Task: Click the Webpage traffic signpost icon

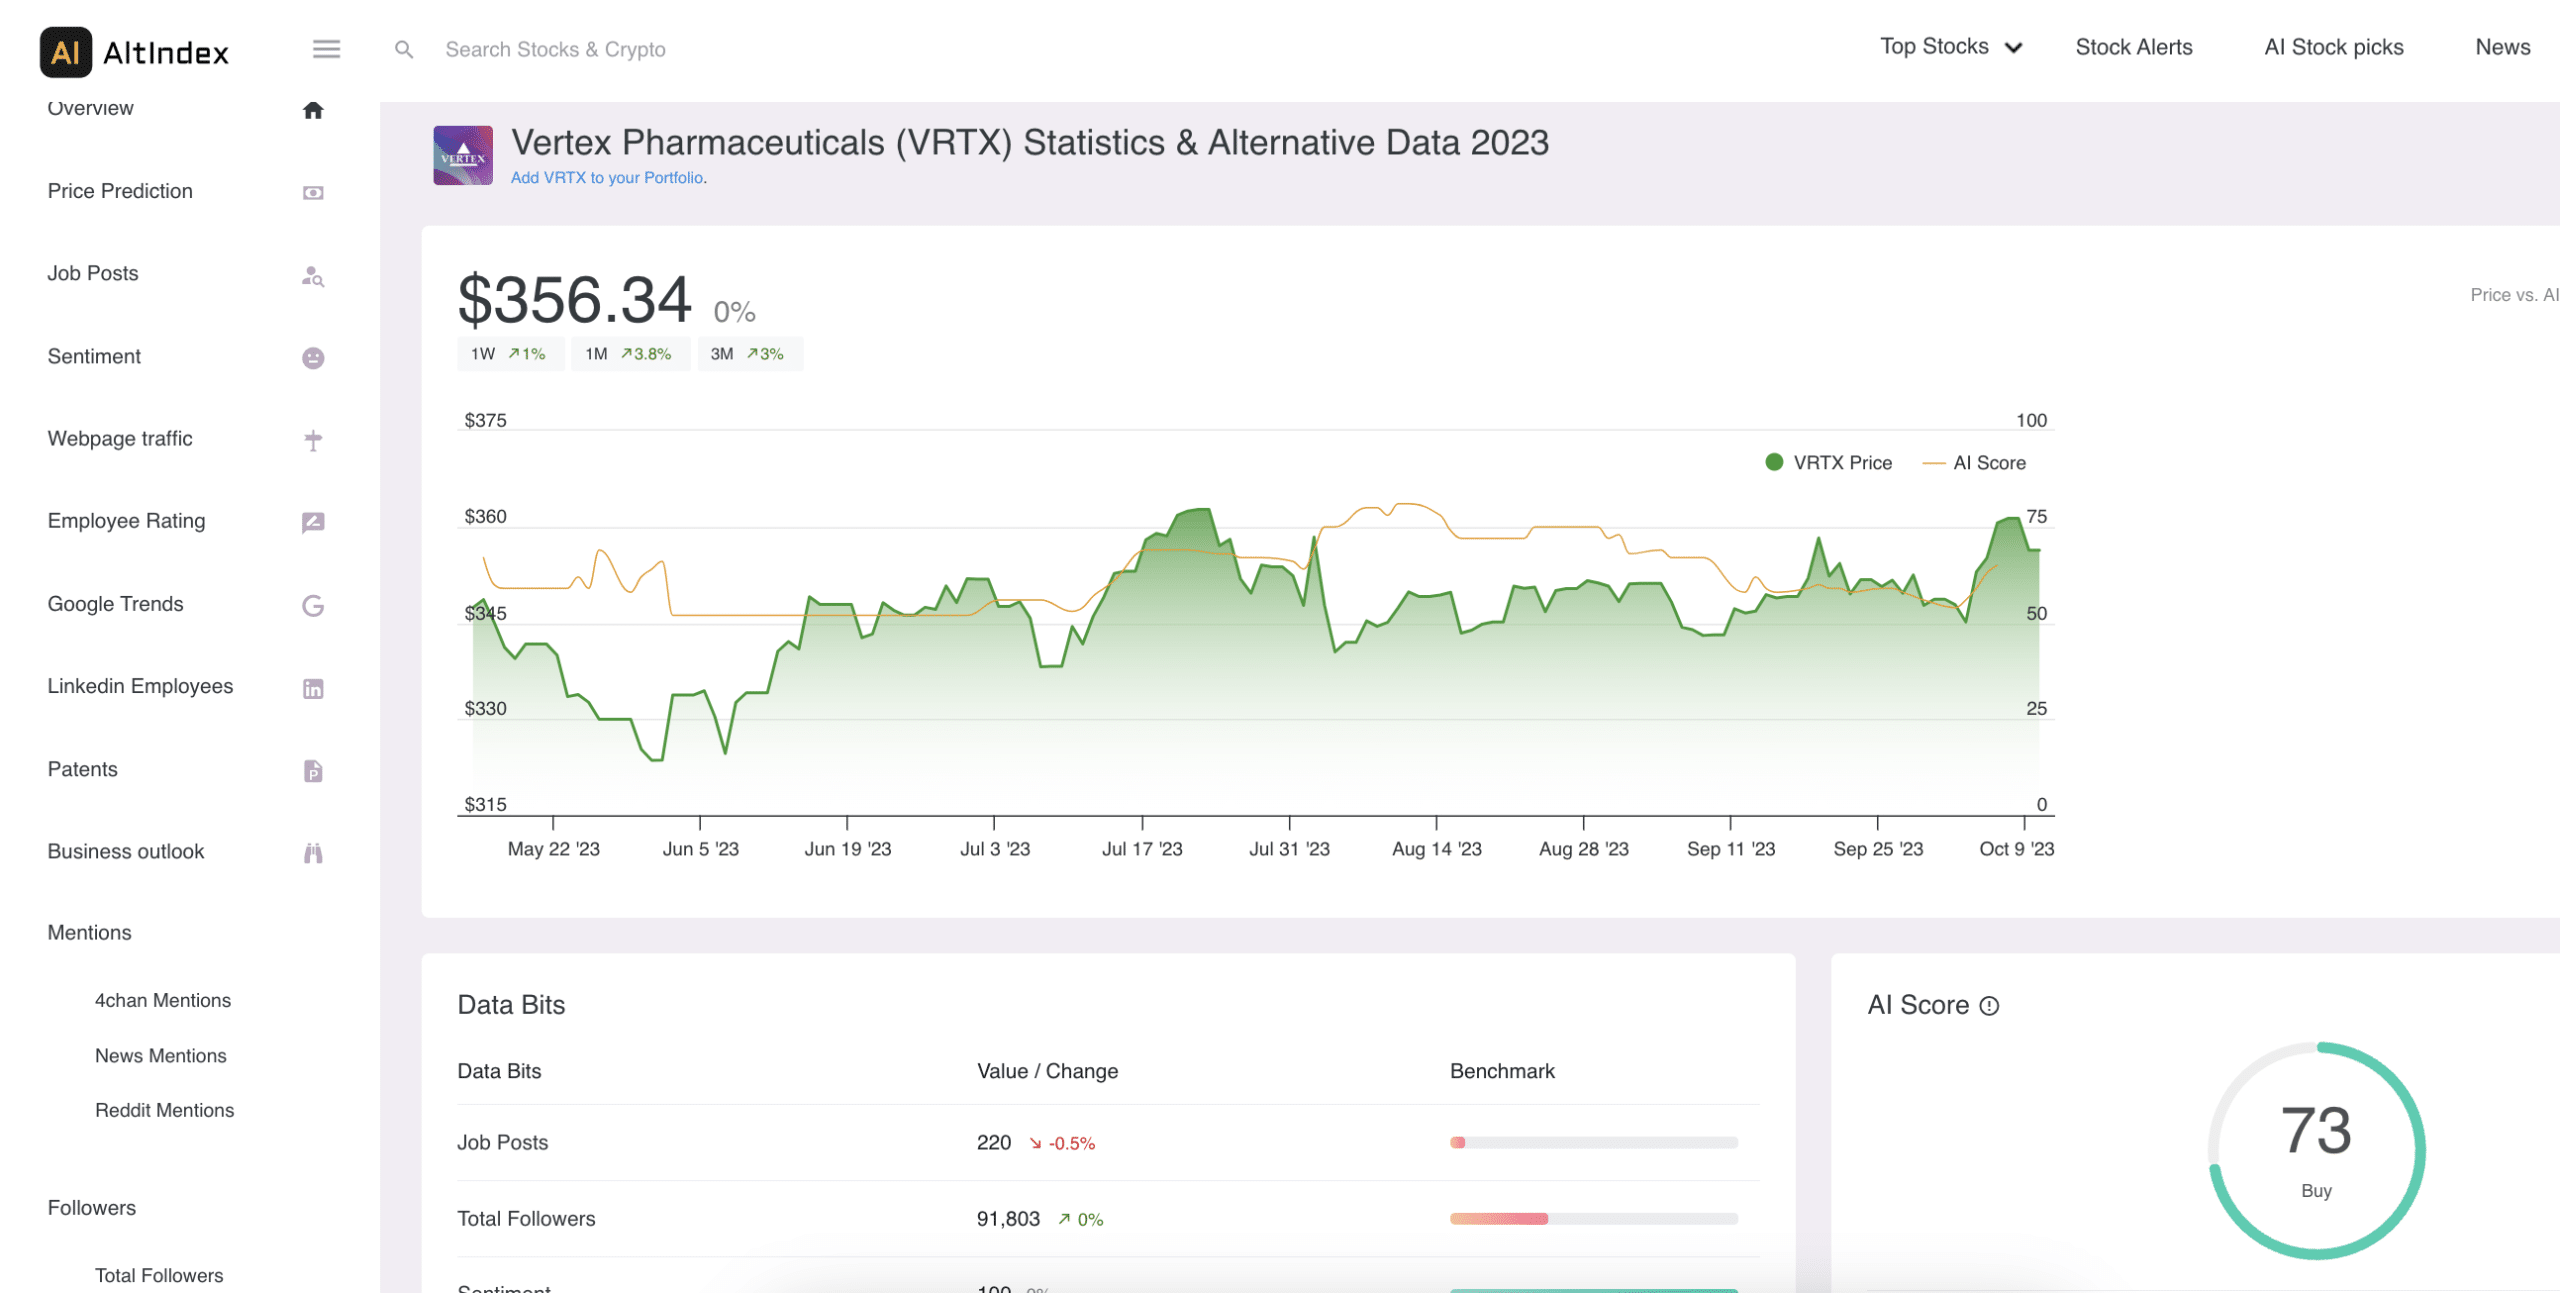Action: 313,440
